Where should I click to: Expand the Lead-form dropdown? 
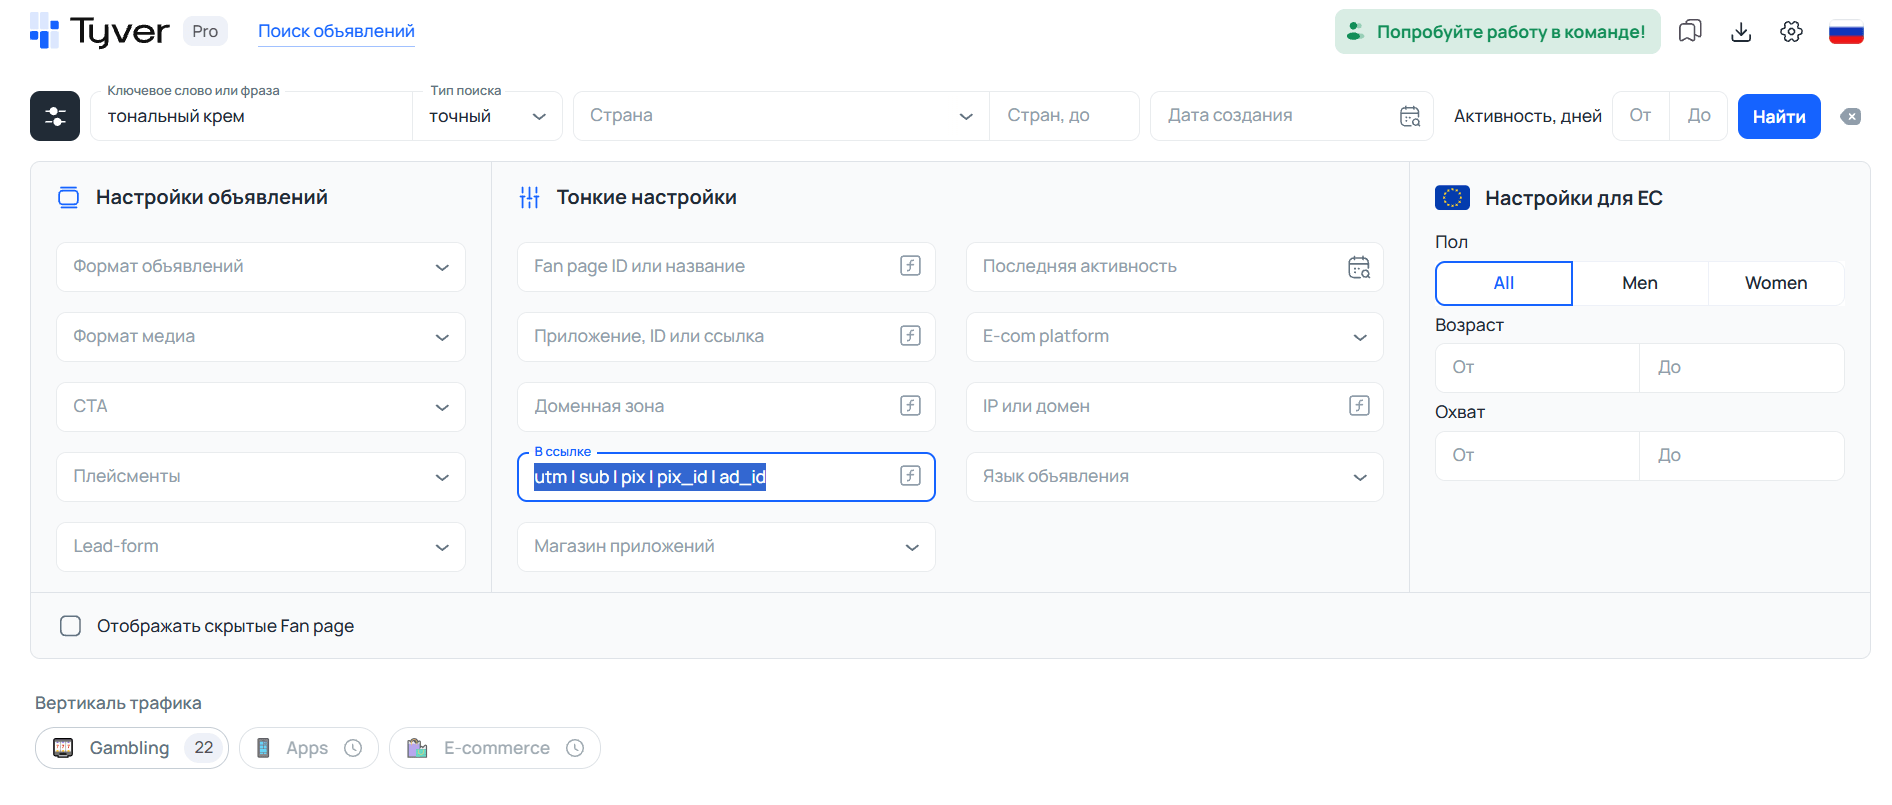tap(261, 547)
